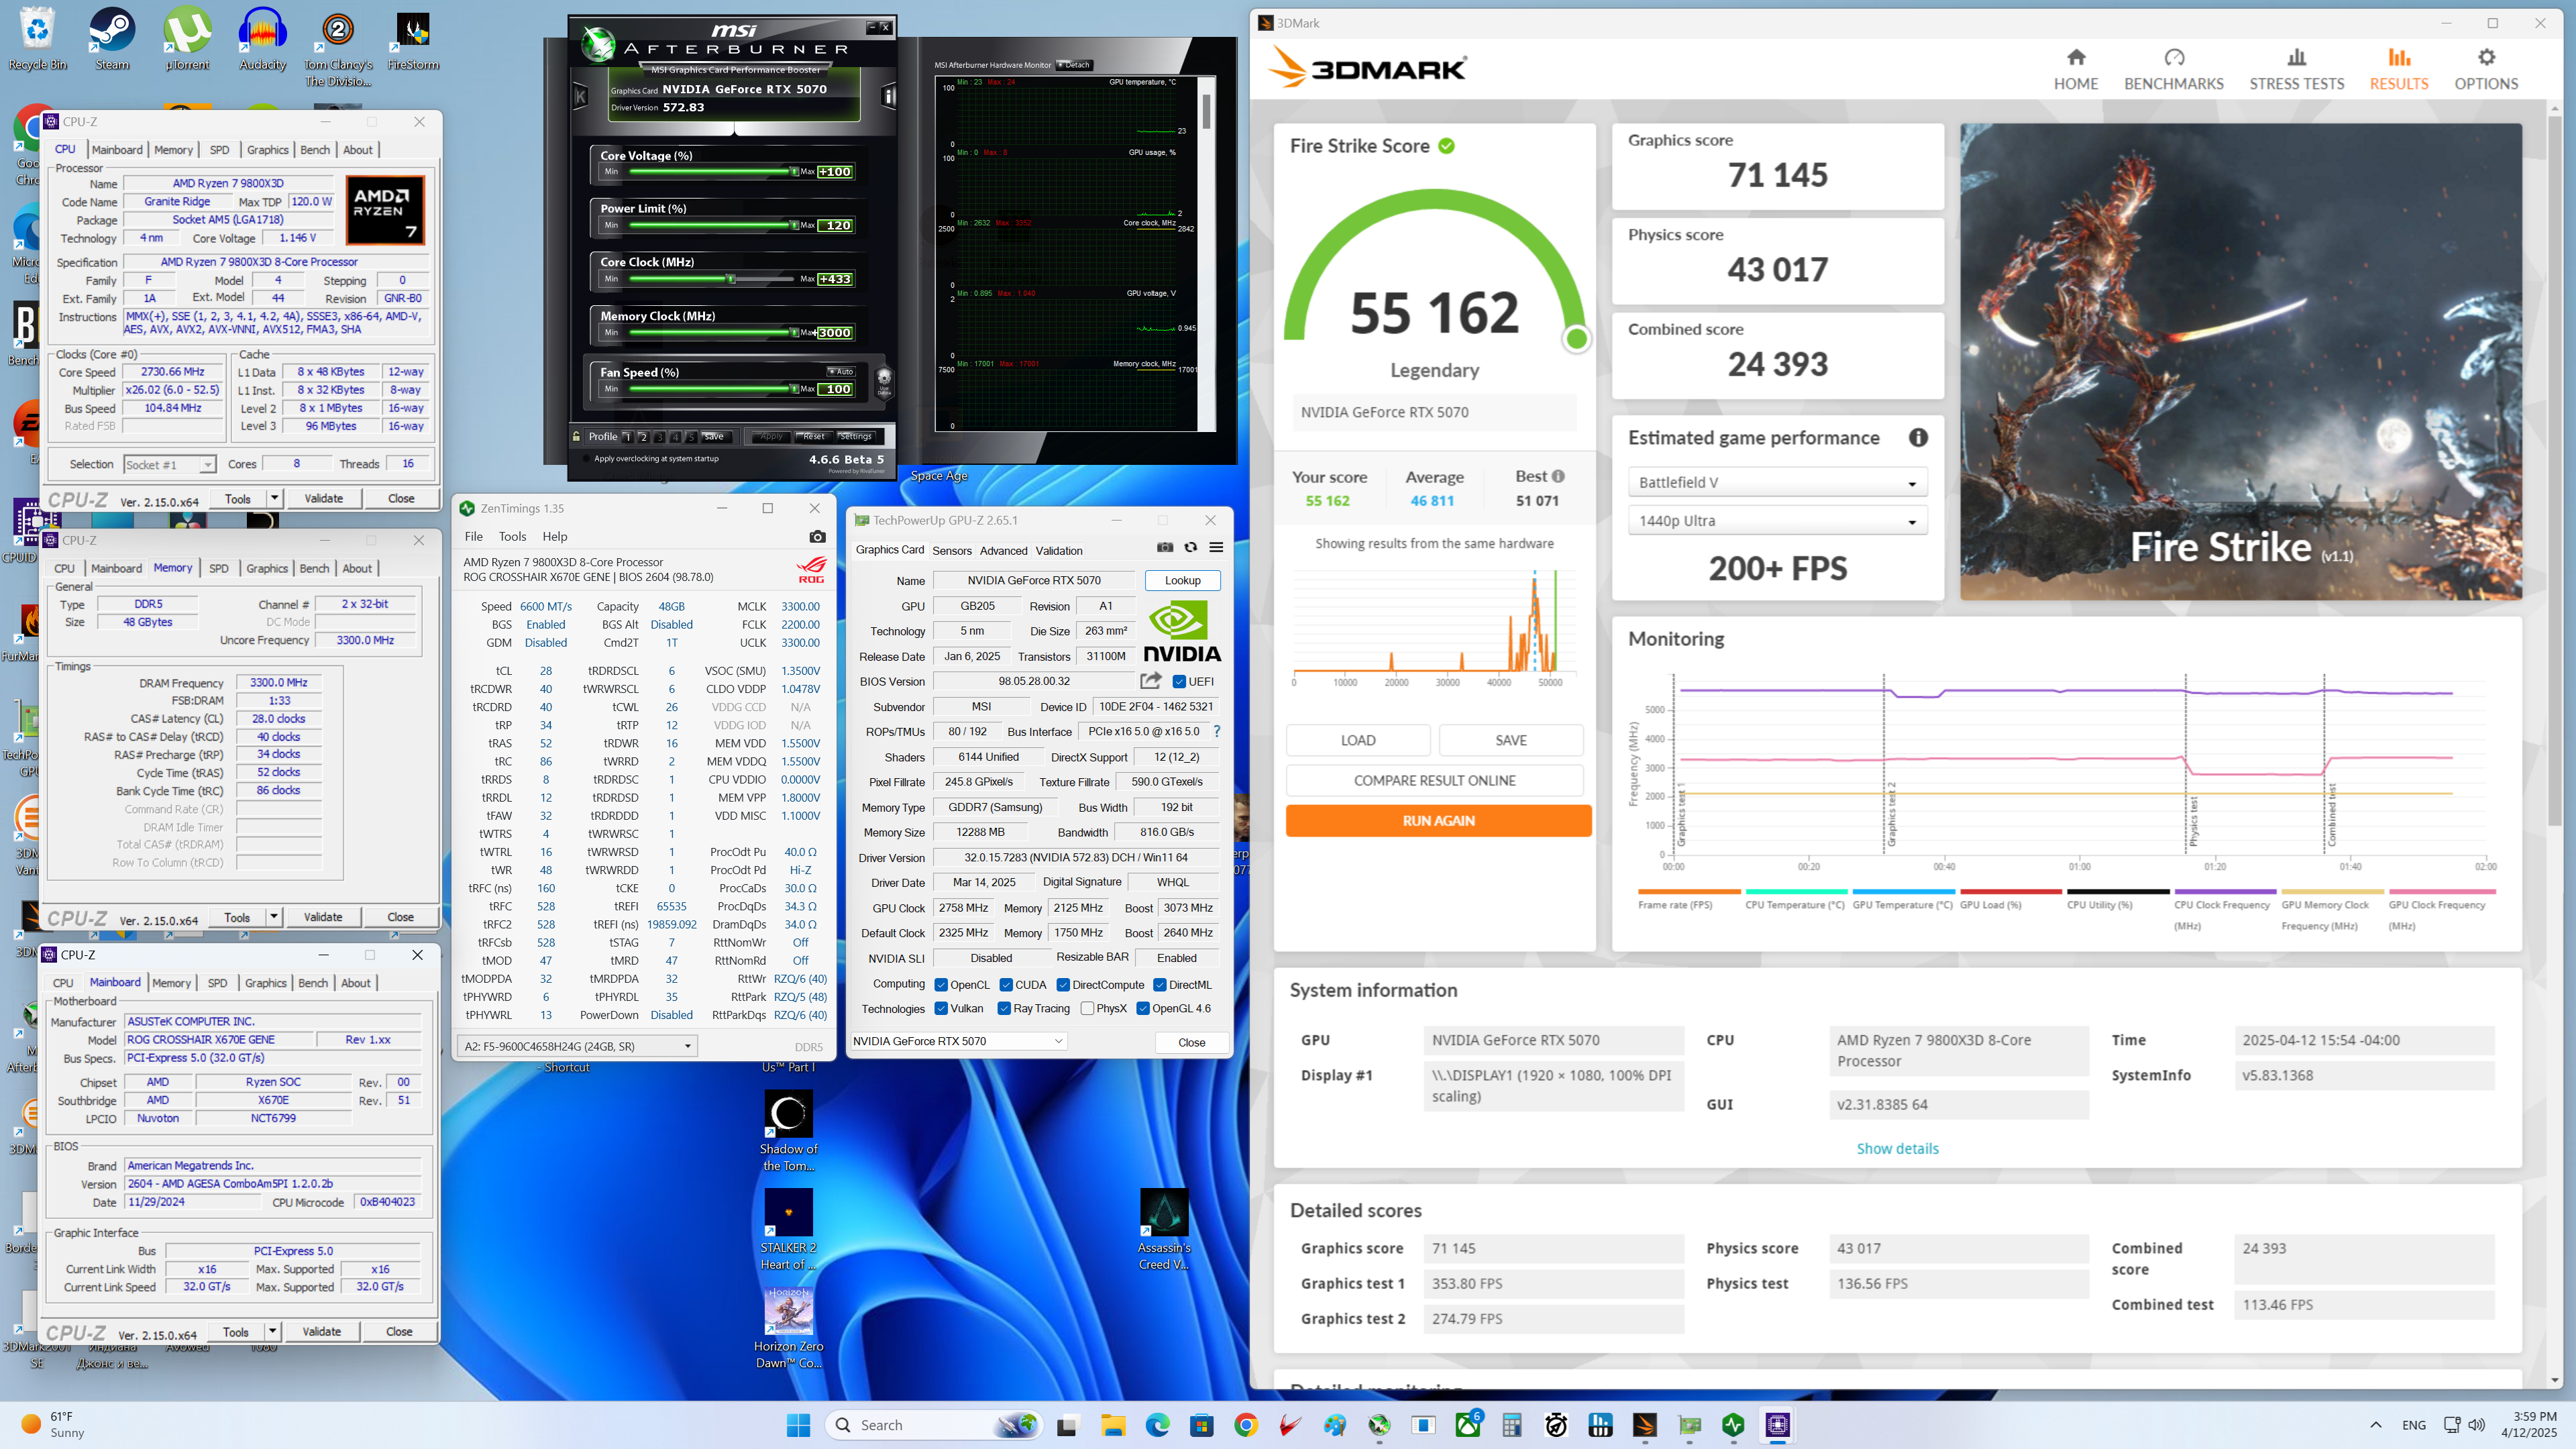
Task: Click Afterburner info 'i' side button
Action: [888, 96]
